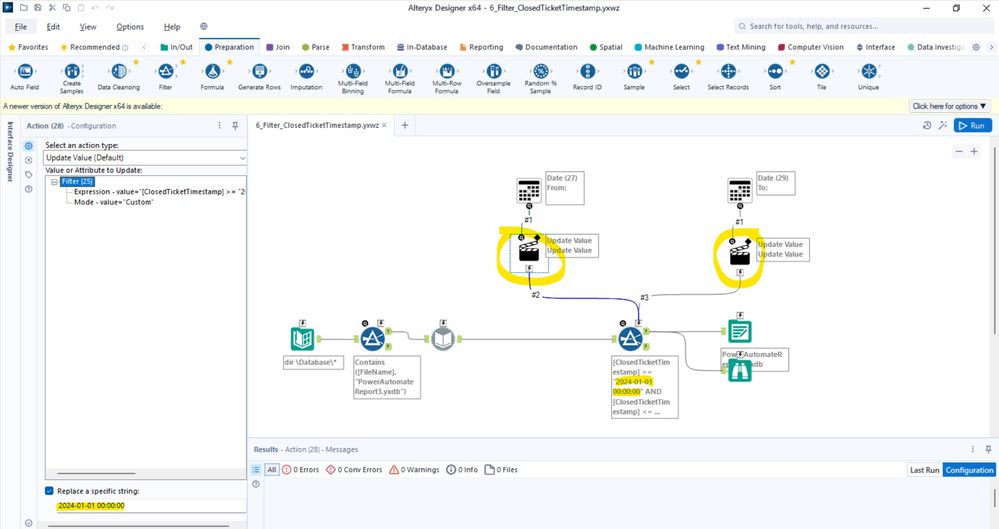The image size is (999, 529).
Task: Run the workflow
Action: [972, 126]
